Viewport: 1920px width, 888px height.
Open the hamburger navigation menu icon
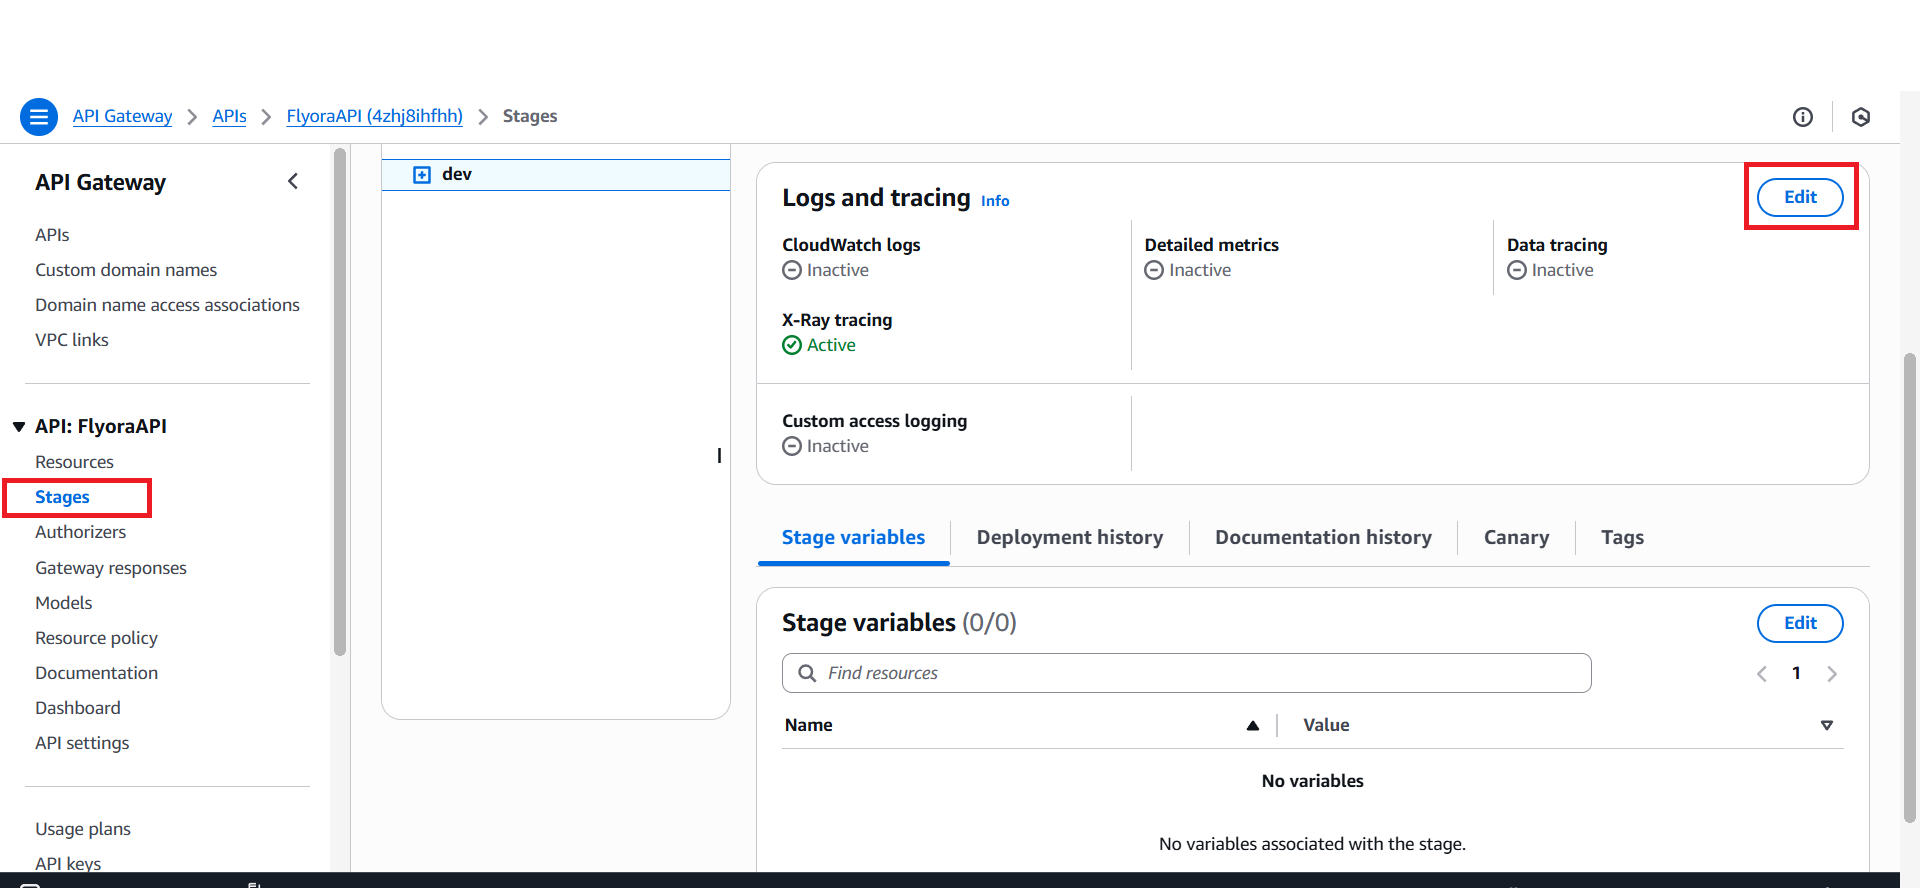pyautogui.click(x=38, y=117)
